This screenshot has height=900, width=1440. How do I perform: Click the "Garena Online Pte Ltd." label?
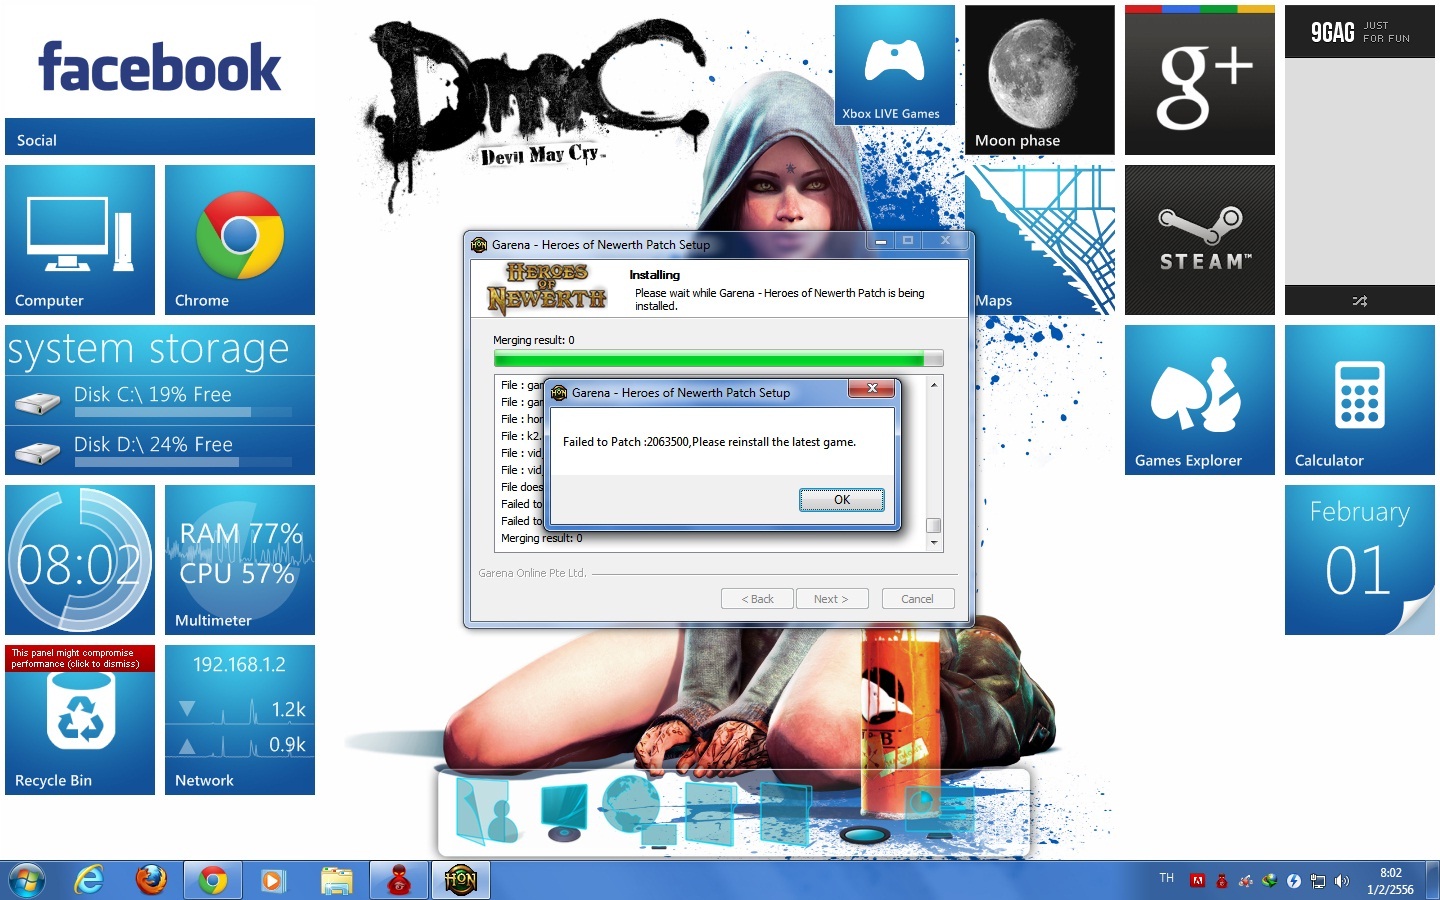[532, 573]
